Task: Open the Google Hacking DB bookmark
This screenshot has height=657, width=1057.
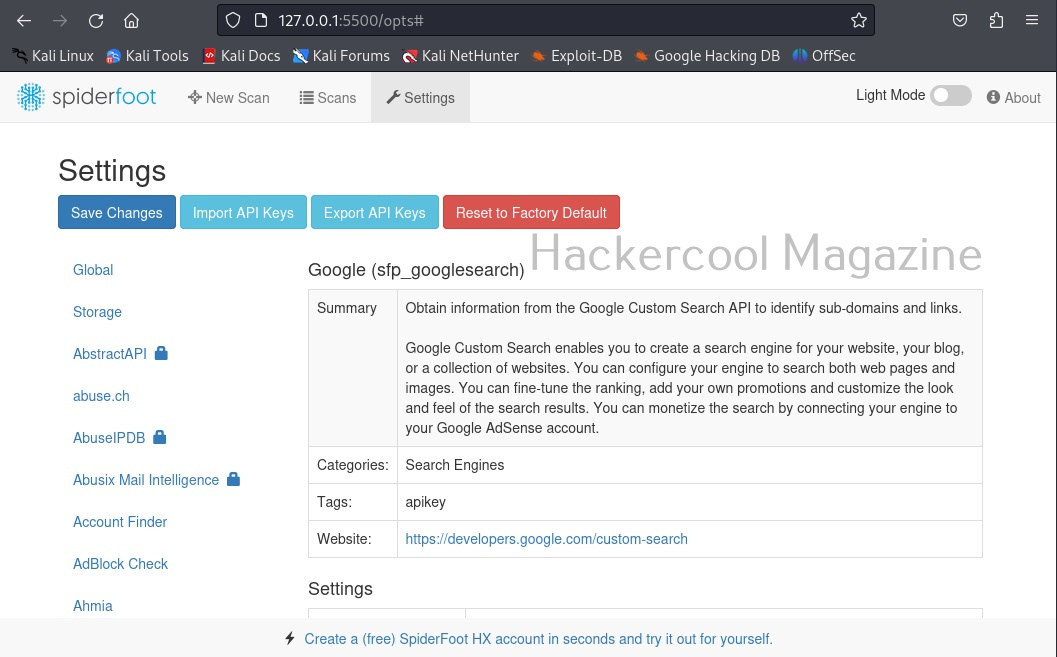Action: (707, 56)
